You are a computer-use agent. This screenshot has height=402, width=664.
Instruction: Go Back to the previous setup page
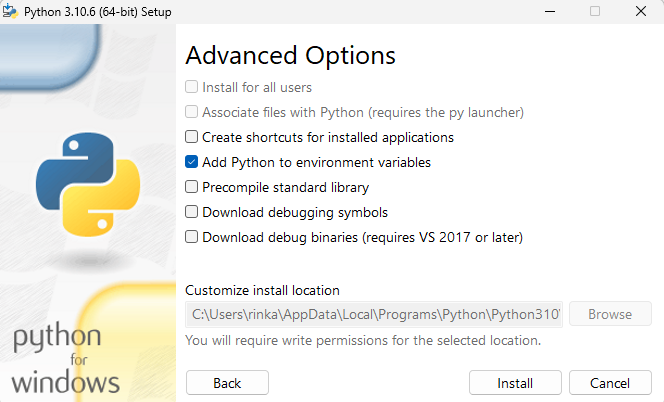pos(227,383)
